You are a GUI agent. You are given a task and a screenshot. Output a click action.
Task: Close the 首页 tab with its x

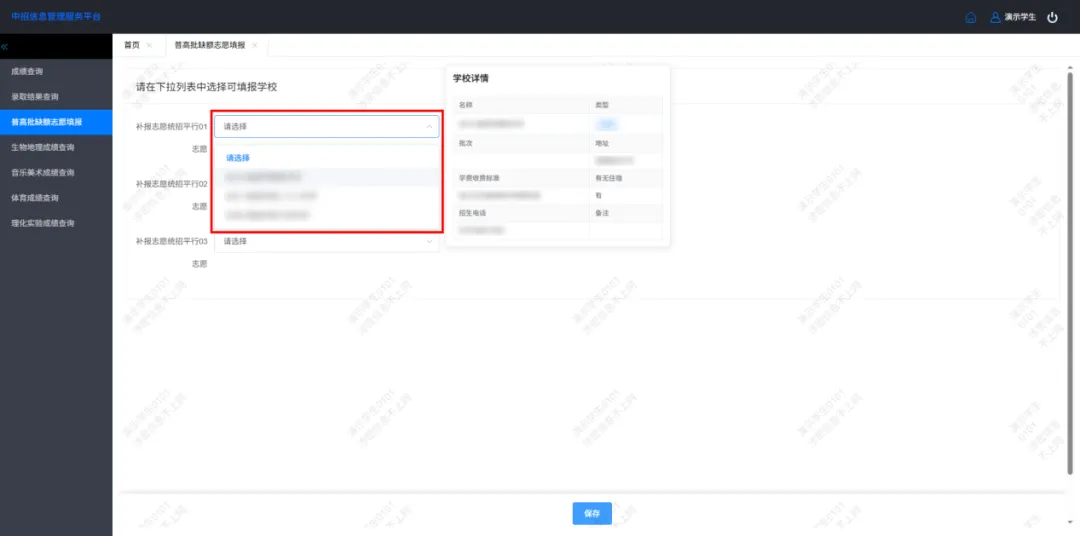coord(149,45)
